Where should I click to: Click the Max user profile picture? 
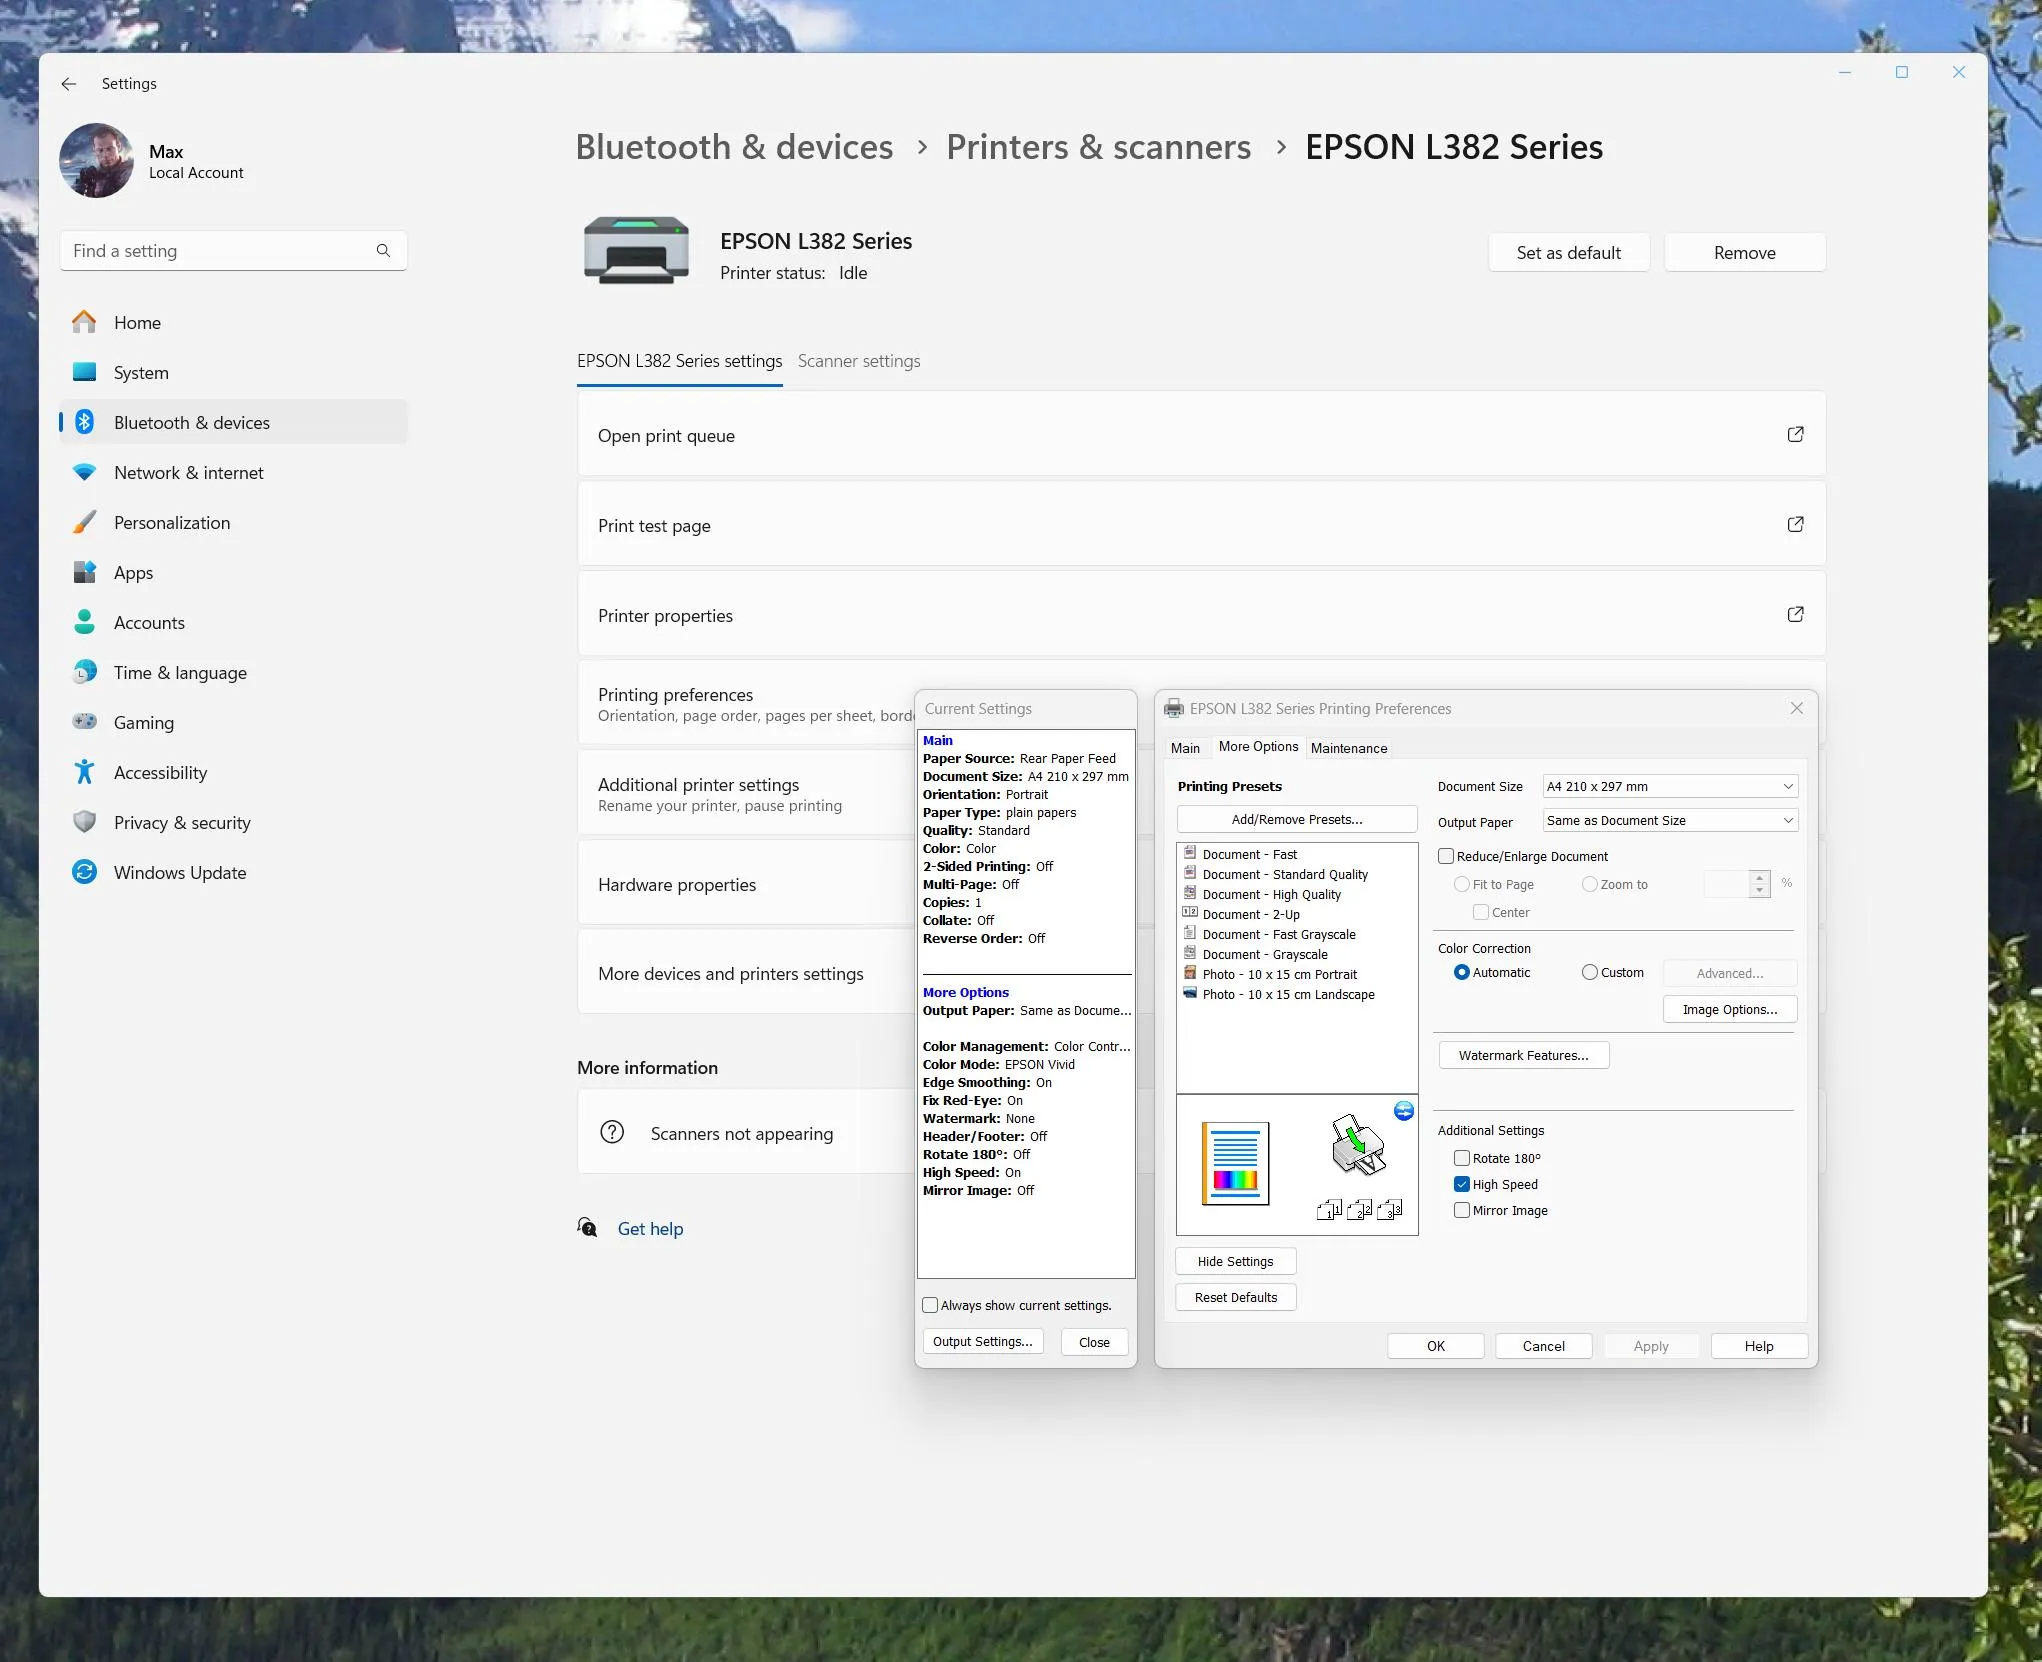point(96,160)
